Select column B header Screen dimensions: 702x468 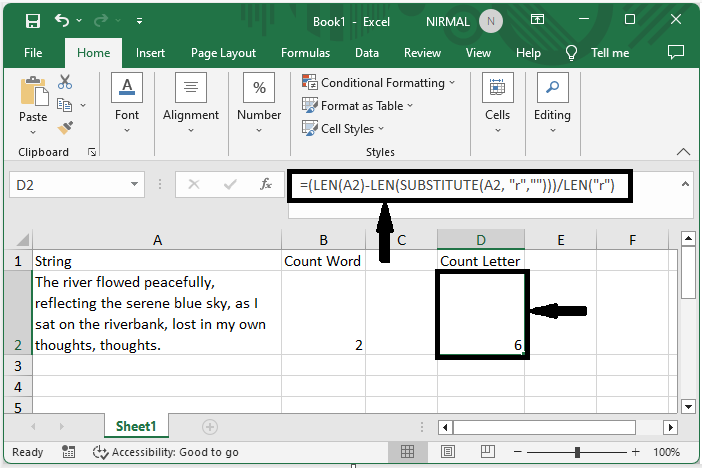(x=323, y=240)
